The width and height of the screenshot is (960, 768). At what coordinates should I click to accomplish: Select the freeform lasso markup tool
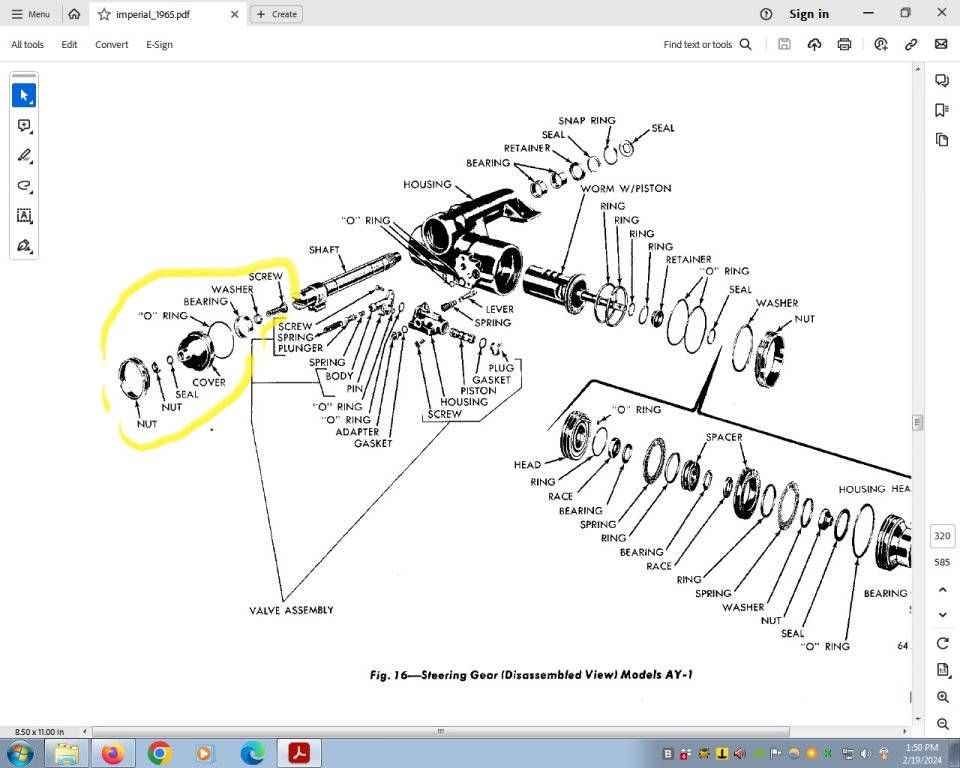24,186
